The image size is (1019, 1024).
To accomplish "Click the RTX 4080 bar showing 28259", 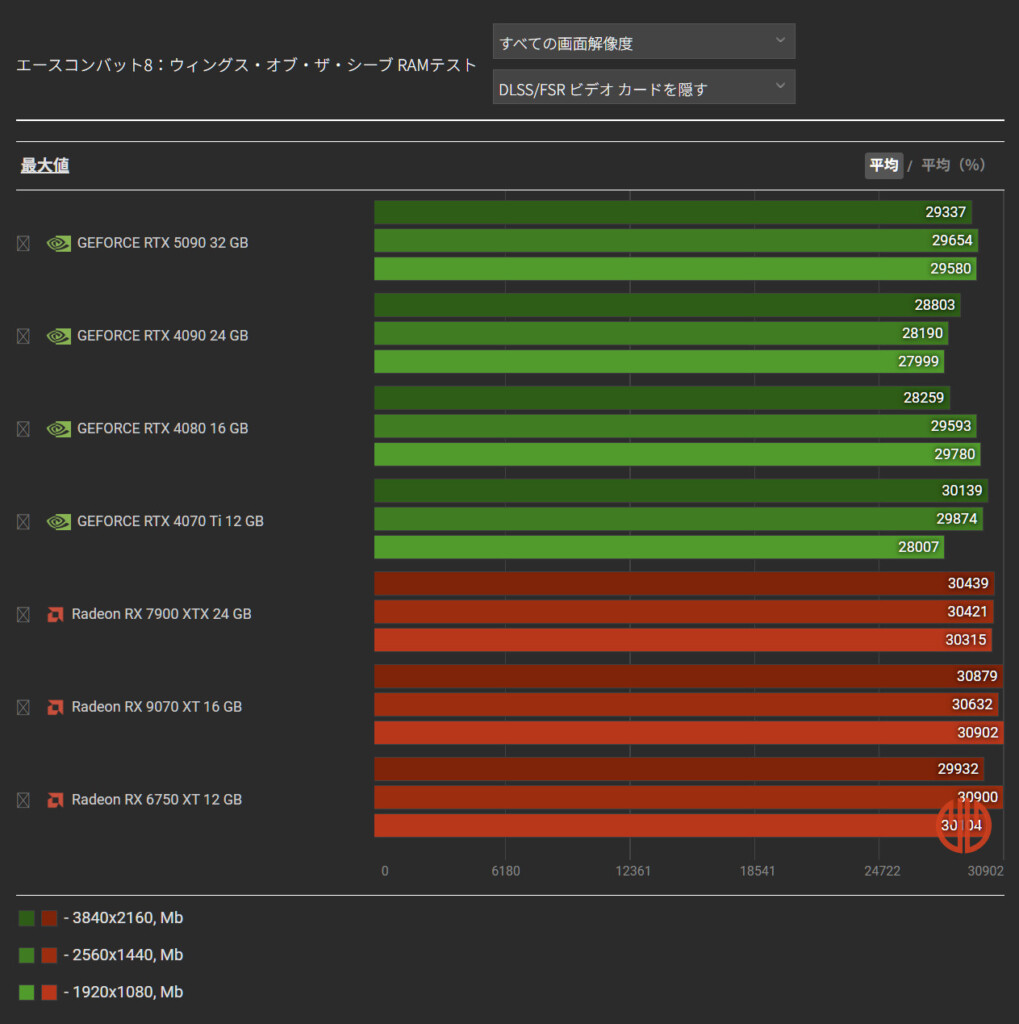I will 662,398.
